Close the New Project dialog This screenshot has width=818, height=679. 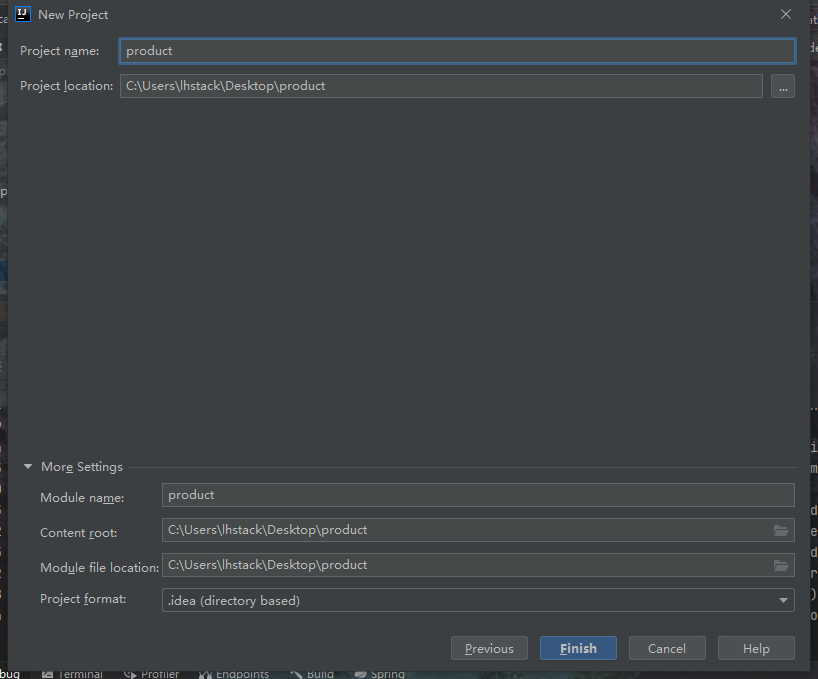pyautogui.click(x=786, y=15)
